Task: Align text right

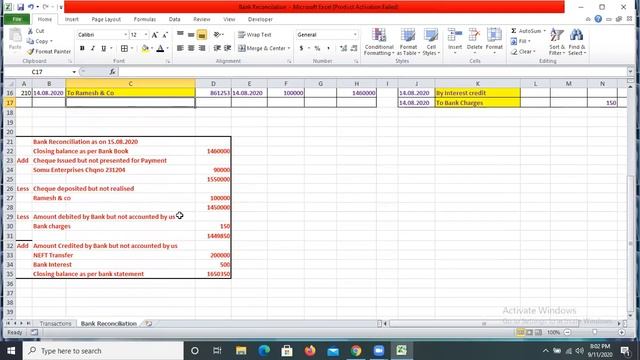Action: point(202,48)
